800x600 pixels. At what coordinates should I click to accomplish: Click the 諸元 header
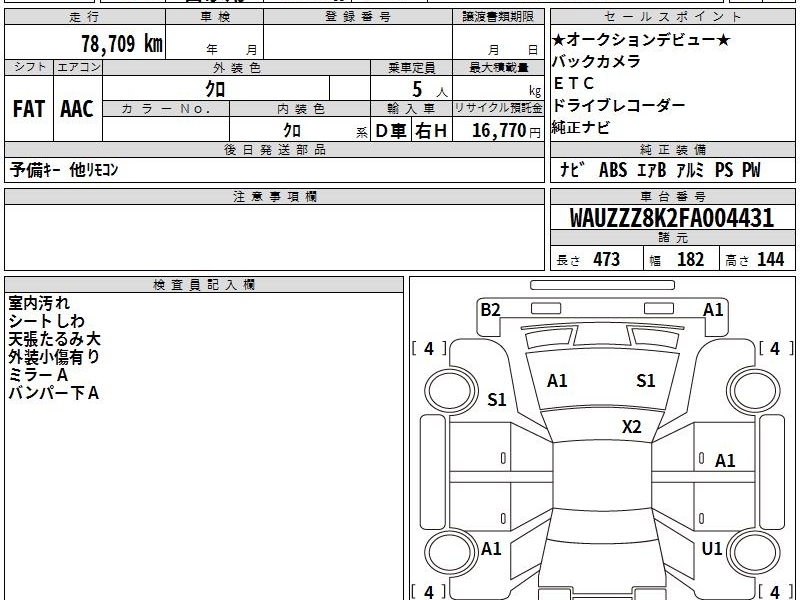[672, 238]
